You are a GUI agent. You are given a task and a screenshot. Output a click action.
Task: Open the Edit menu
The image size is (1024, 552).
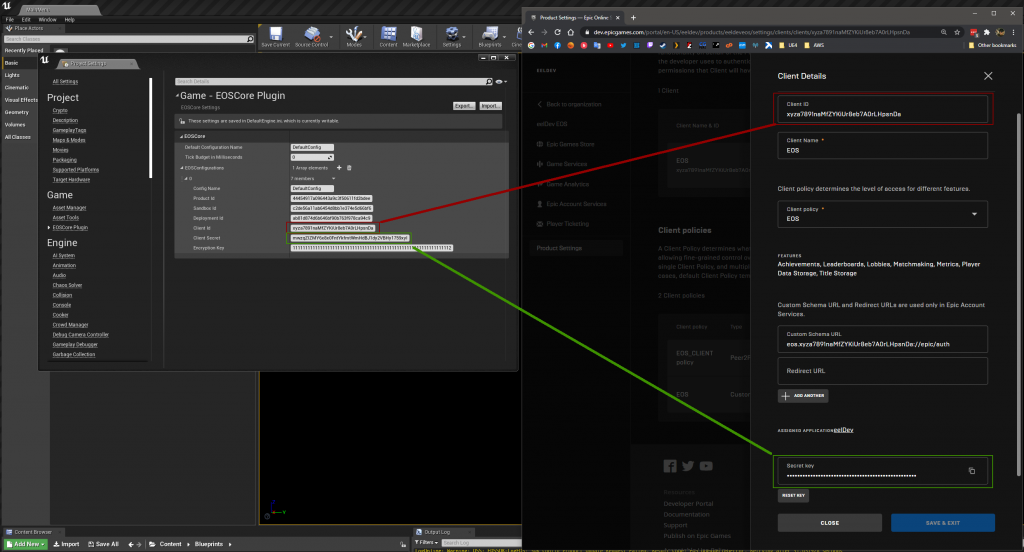[26, 20]
